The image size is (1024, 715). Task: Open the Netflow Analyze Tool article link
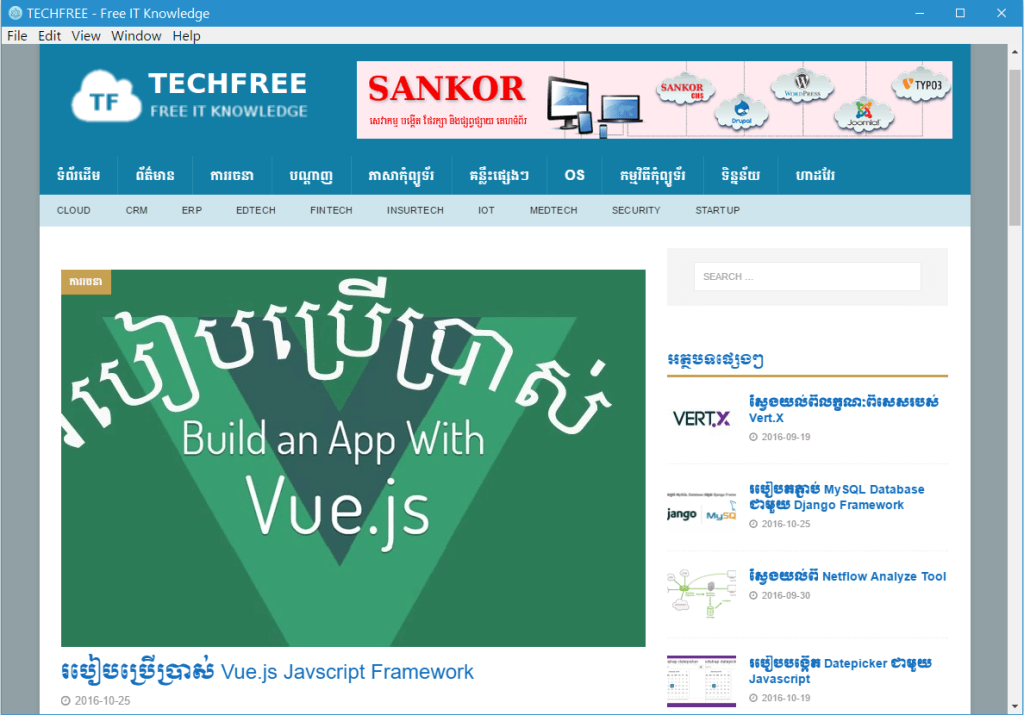click(x=847, y=576)
